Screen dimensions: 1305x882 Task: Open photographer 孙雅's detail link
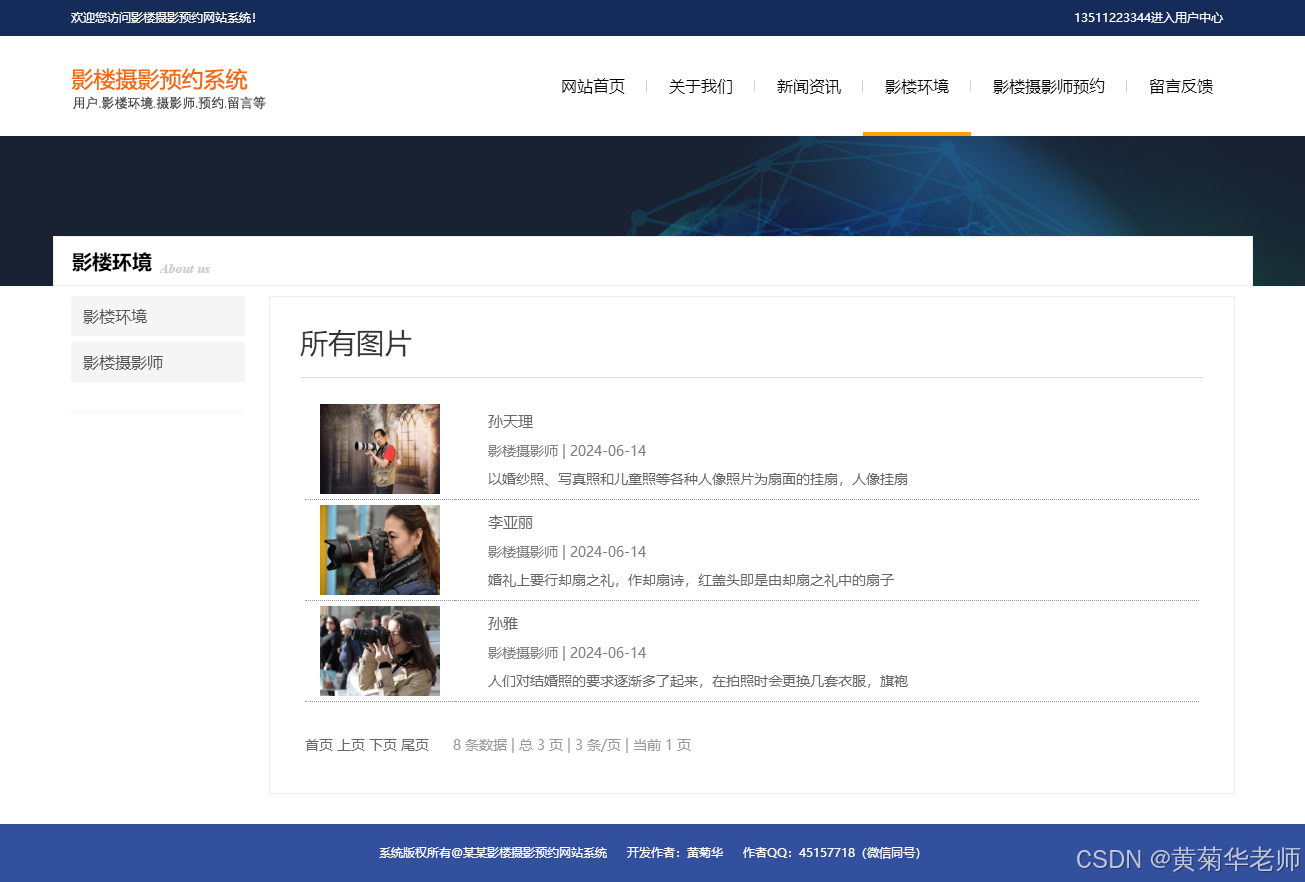pyautogui.click(x=501, y=623)
